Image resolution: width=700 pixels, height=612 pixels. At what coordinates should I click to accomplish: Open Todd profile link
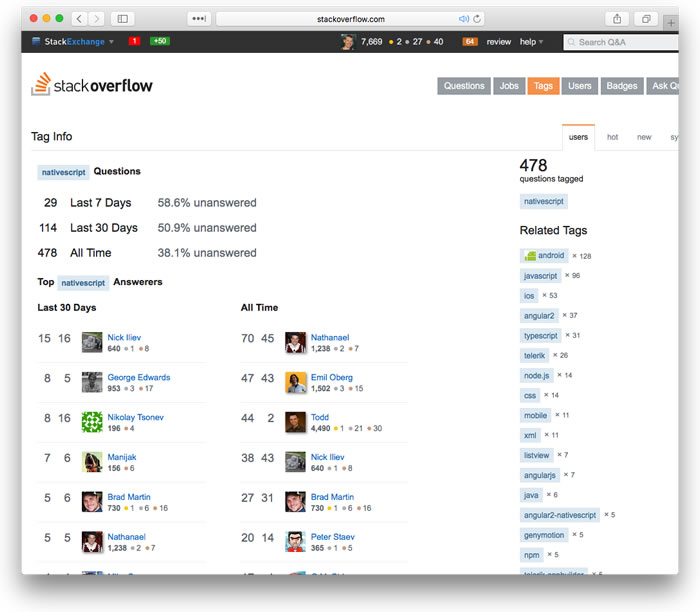point(320,417)
